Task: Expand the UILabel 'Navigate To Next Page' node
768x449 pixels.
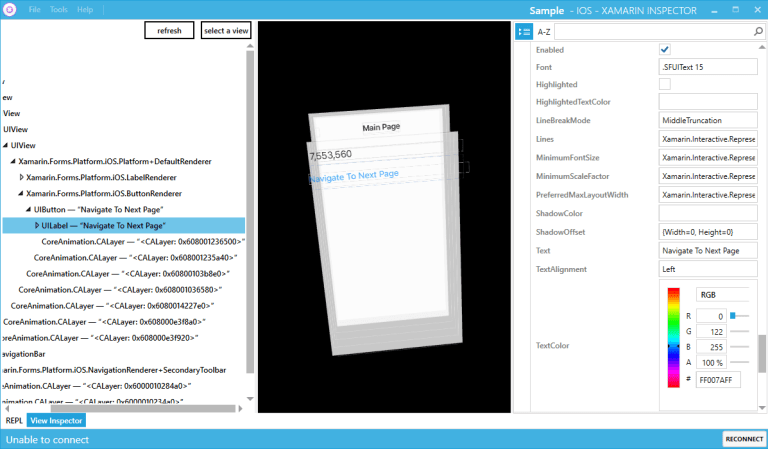Action: point(37,226)
